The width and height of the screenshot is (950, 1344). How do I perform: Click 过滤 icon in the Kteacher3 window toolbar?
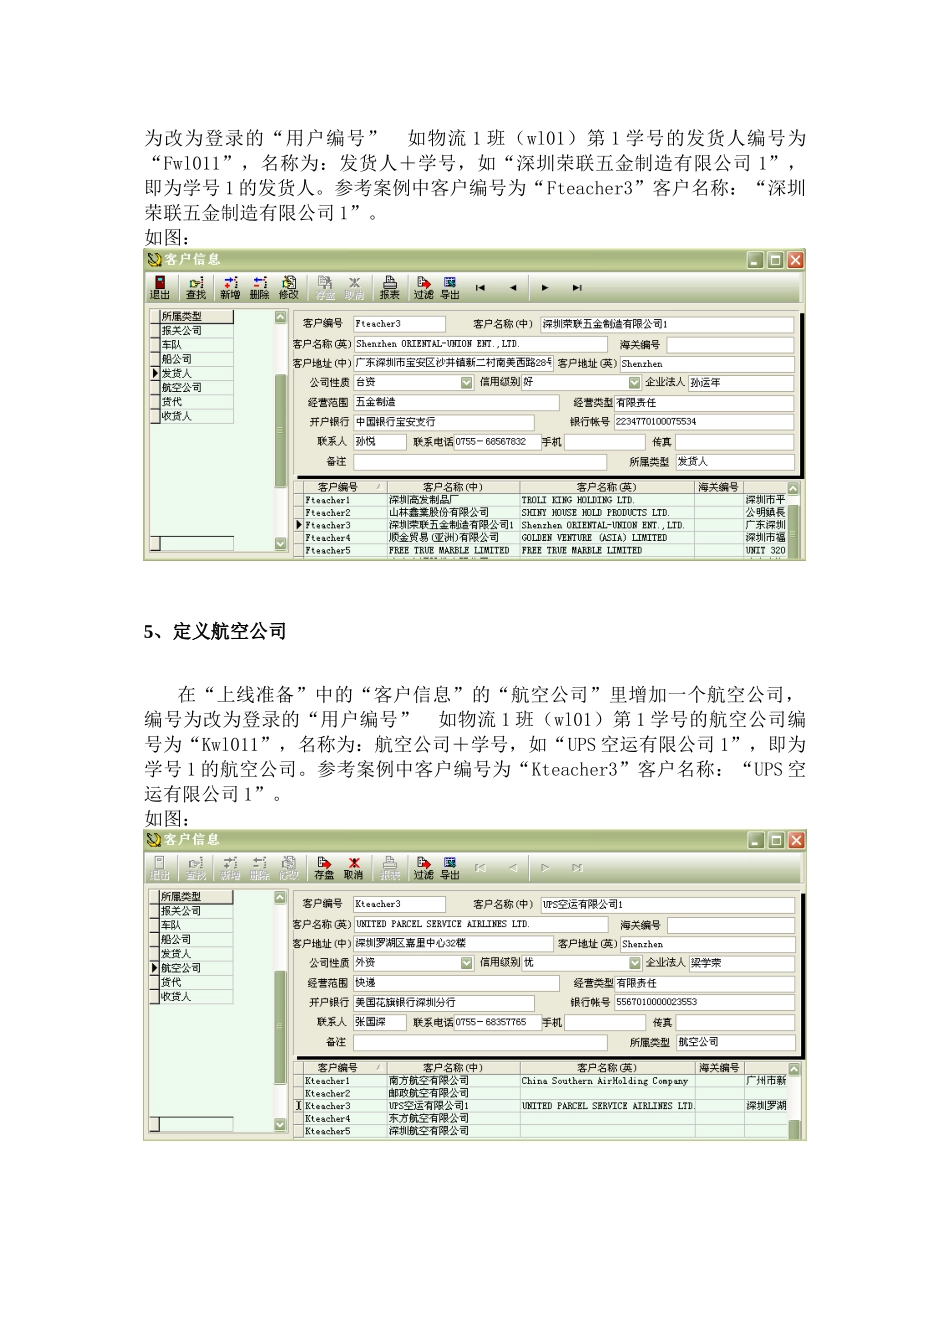[x=424, y=867]
